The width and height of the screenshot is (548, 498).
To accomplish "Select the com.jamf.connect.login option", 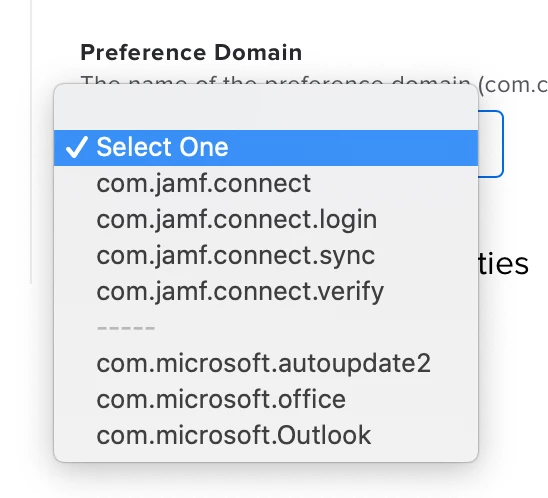I will coord(266,219).
